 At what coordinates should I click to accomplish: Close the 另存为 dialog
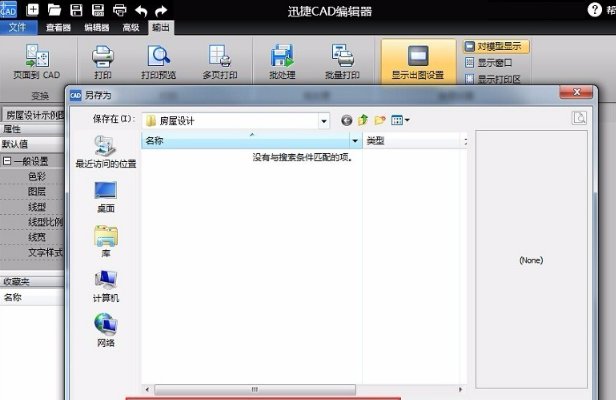(576, 92)
